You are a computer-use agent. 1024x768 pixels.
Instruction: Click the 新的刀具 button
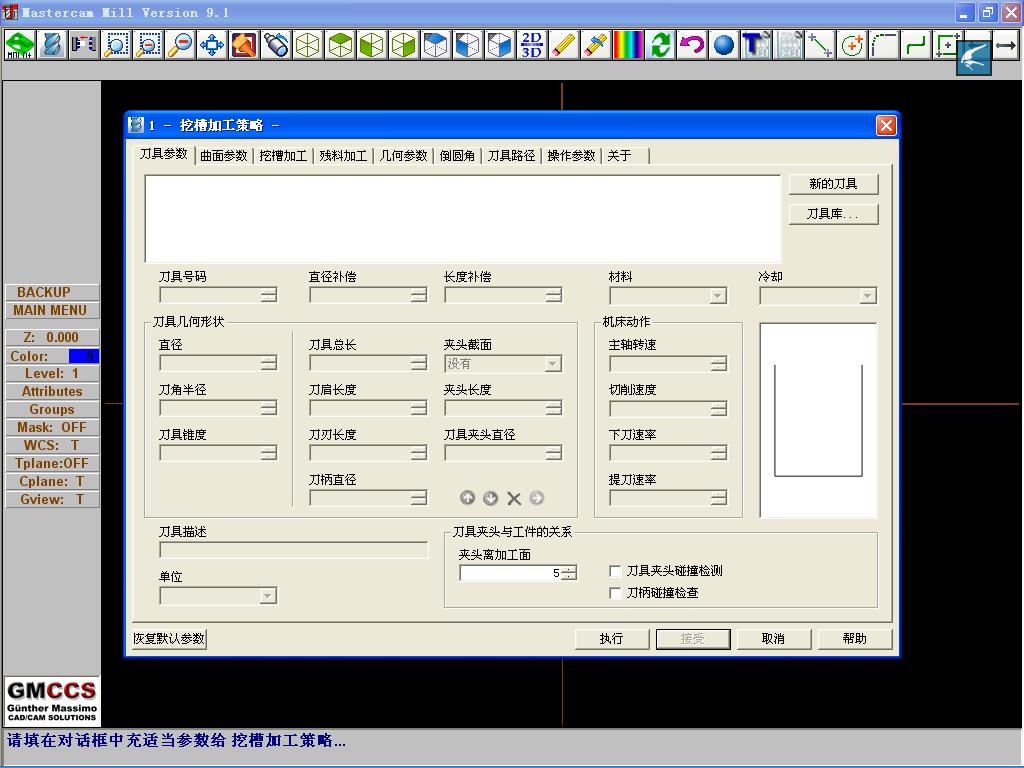[833, 184]
